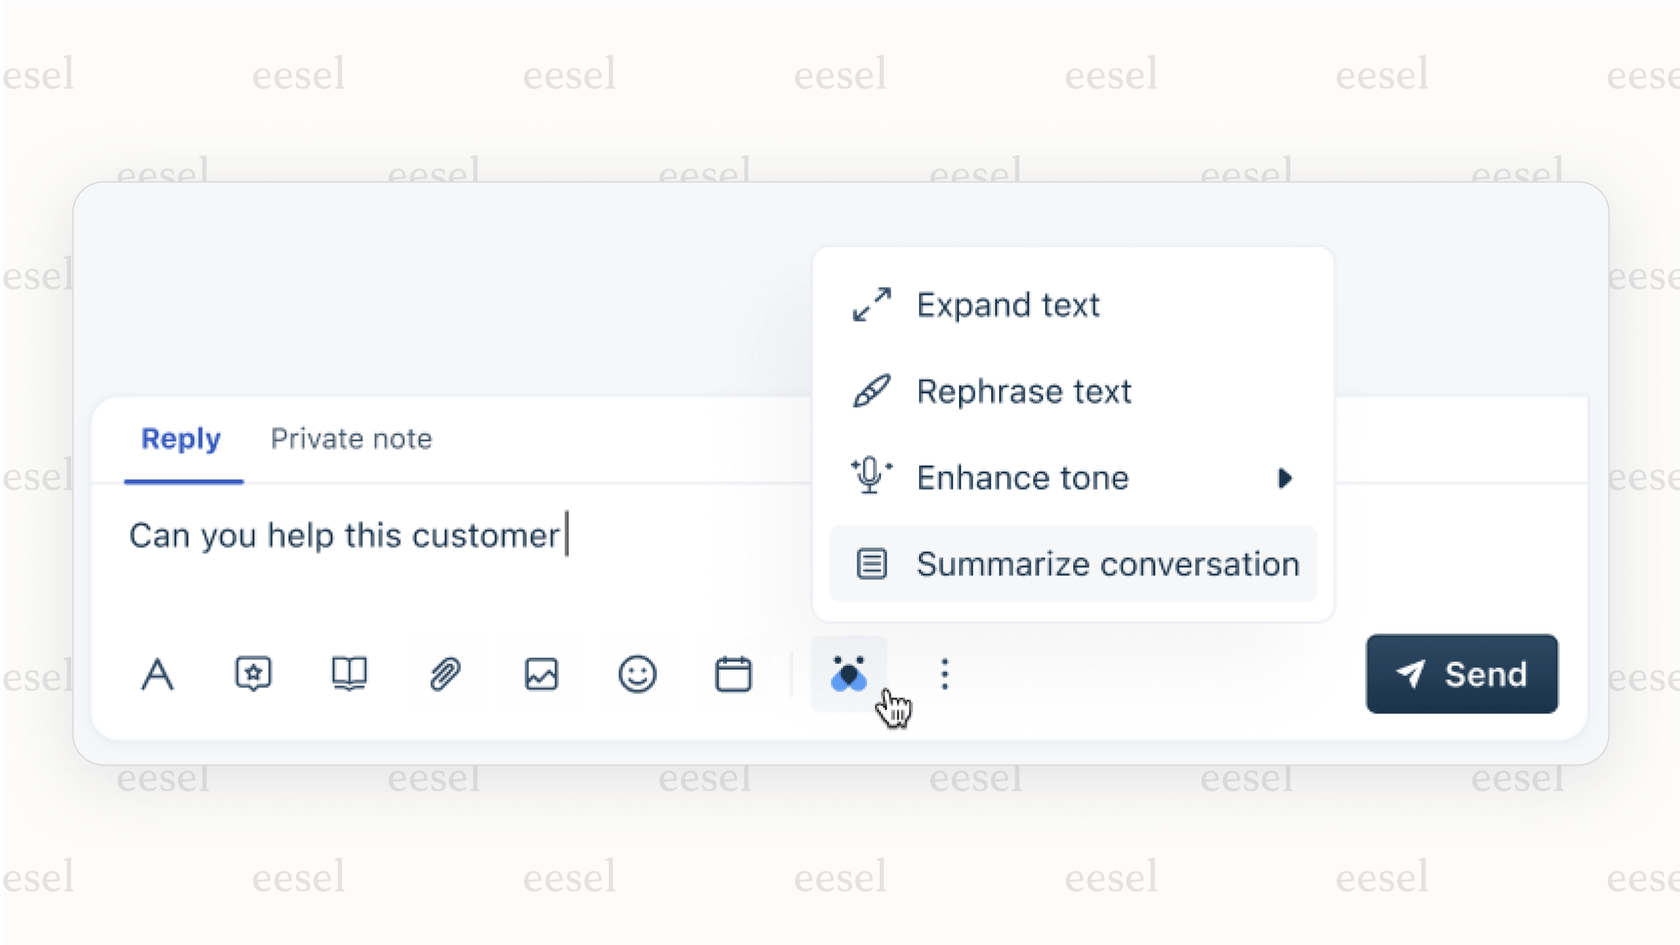Image resolution: width=1680 pixels, height=945 pixels.
Task: Open the three-dot more options menu
Action: [x=943, y=674]
